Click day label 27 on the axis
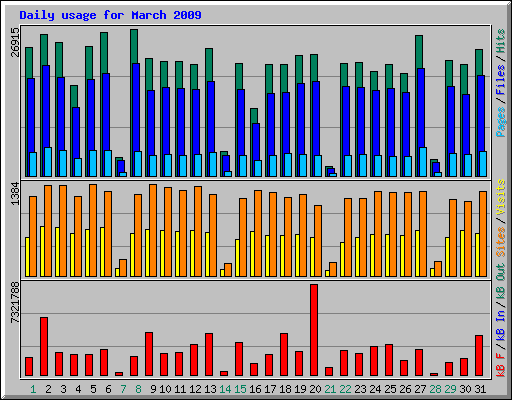Viewport: 512px width, 400px height. tap(420, 389)
